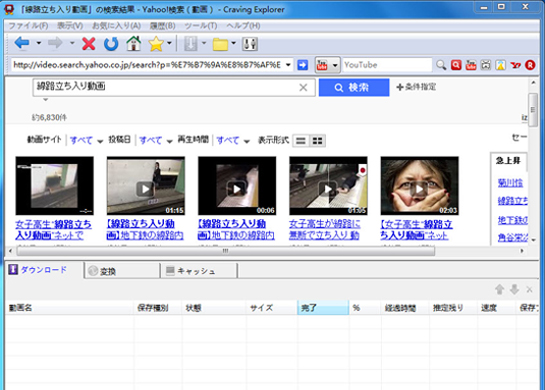545x390 pixels.
Task: Play video thumbnail with 00:06 duration
Action: coord(237,186)
